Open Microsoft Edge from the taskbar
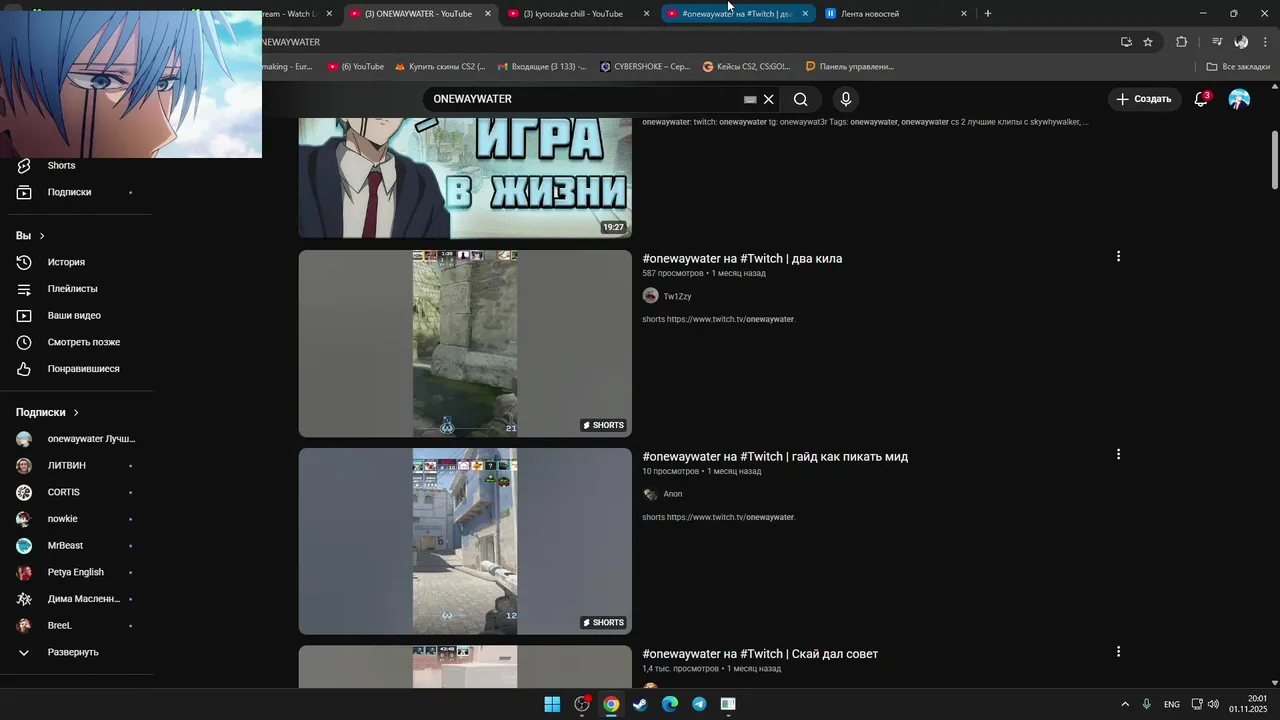1280x720 pixels. 670,704
